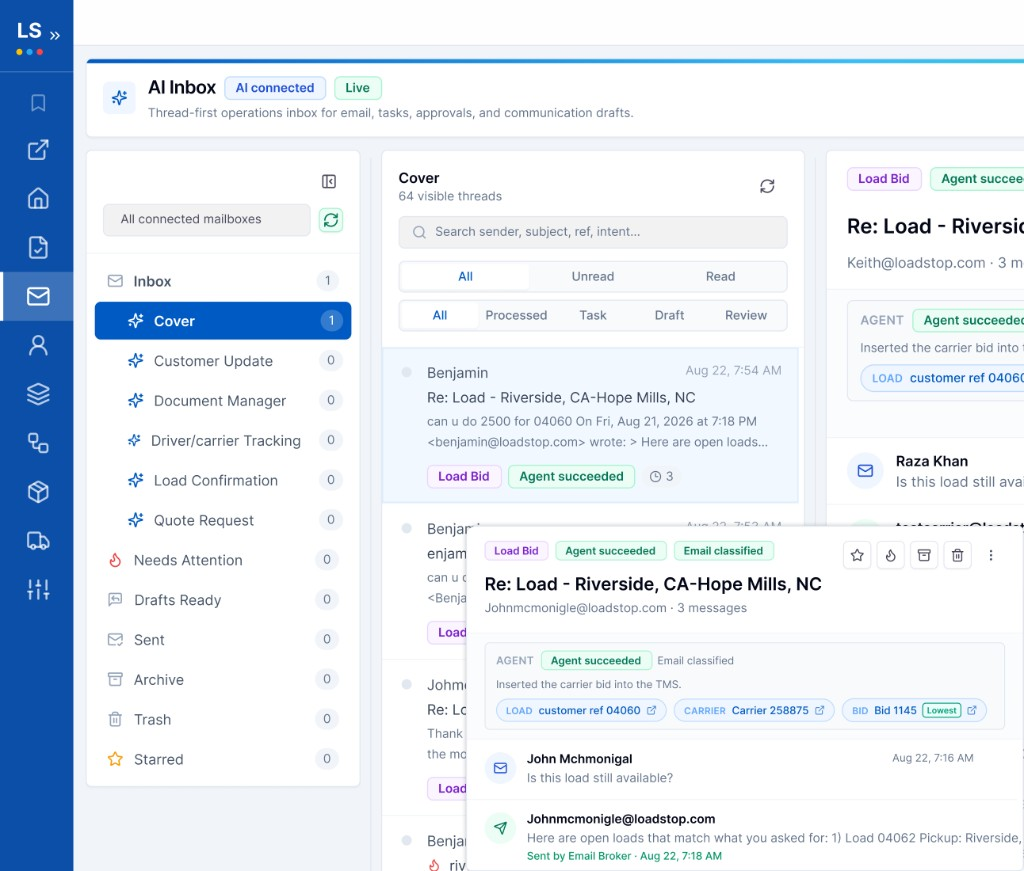Image resolution: width=1024 pixels, height=871 pixels.
Task: Open the sliders settings sidebar icon
Action: click(x=38, y=590)
